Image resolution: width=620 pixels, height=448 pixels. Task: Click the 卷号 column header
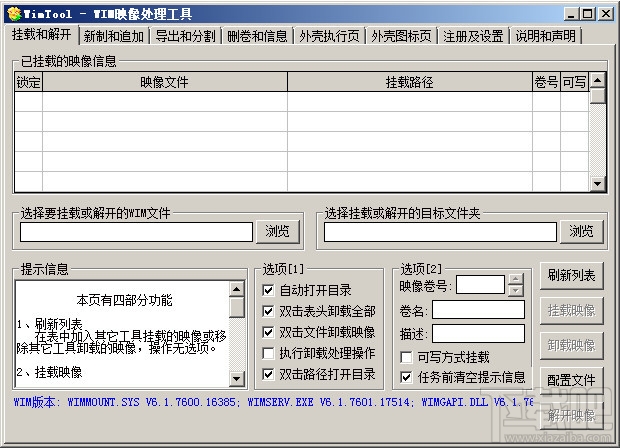pos(546,82)
